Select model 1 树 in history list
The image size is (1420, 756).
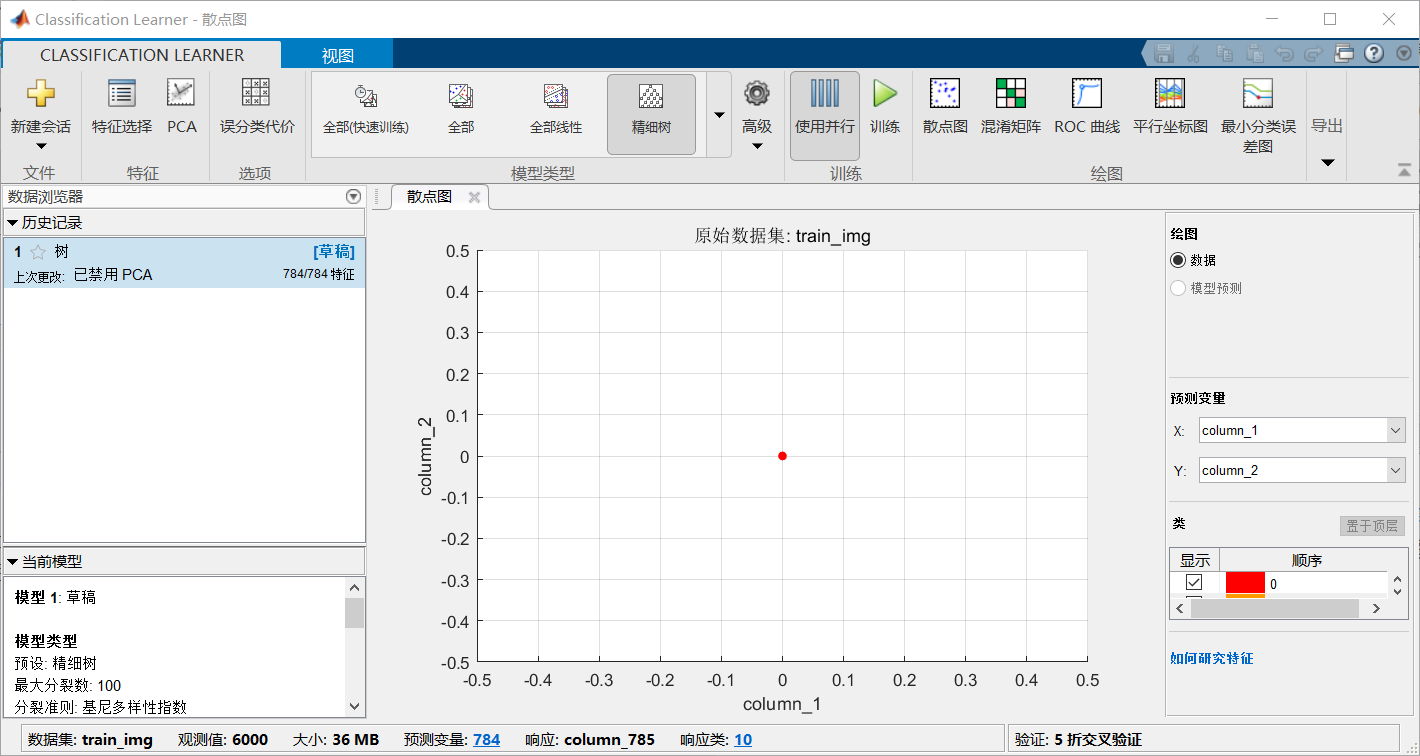(184, 263)
